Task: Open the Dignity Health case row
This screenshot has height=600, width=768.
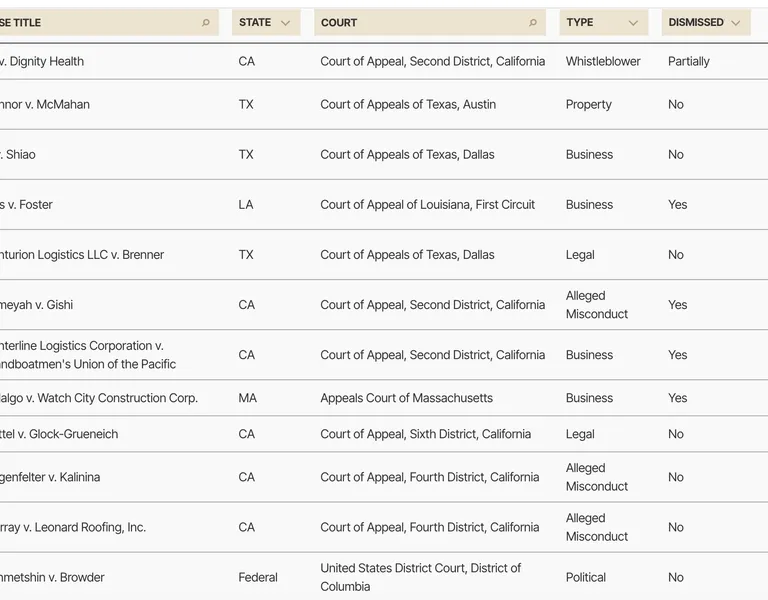Action: (x=384, y=61)
